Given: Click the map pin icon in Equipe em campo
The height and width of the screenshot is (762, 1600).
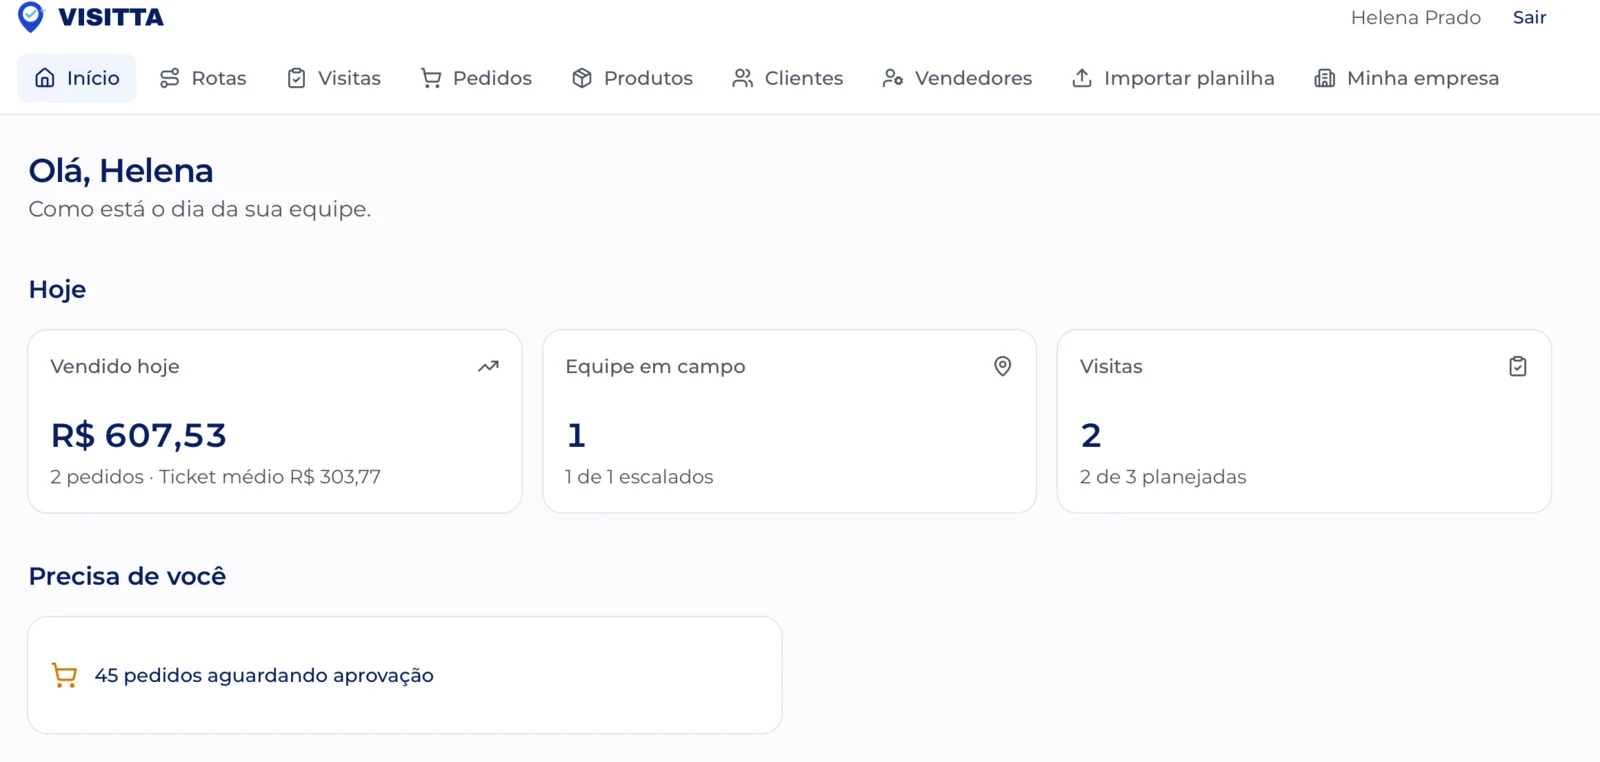Looking at the screenshot, I should point(1003,367).
